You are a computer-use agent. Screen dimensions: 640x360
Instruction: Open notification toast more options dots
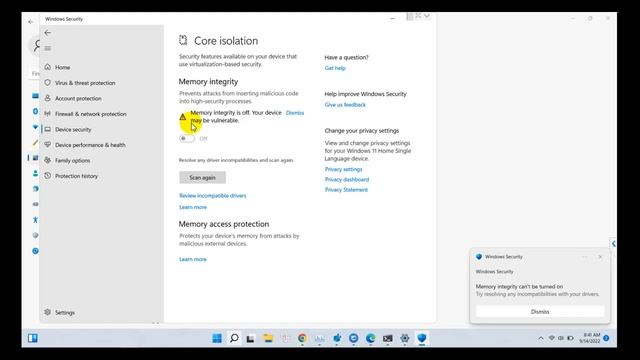pos(585,257)
